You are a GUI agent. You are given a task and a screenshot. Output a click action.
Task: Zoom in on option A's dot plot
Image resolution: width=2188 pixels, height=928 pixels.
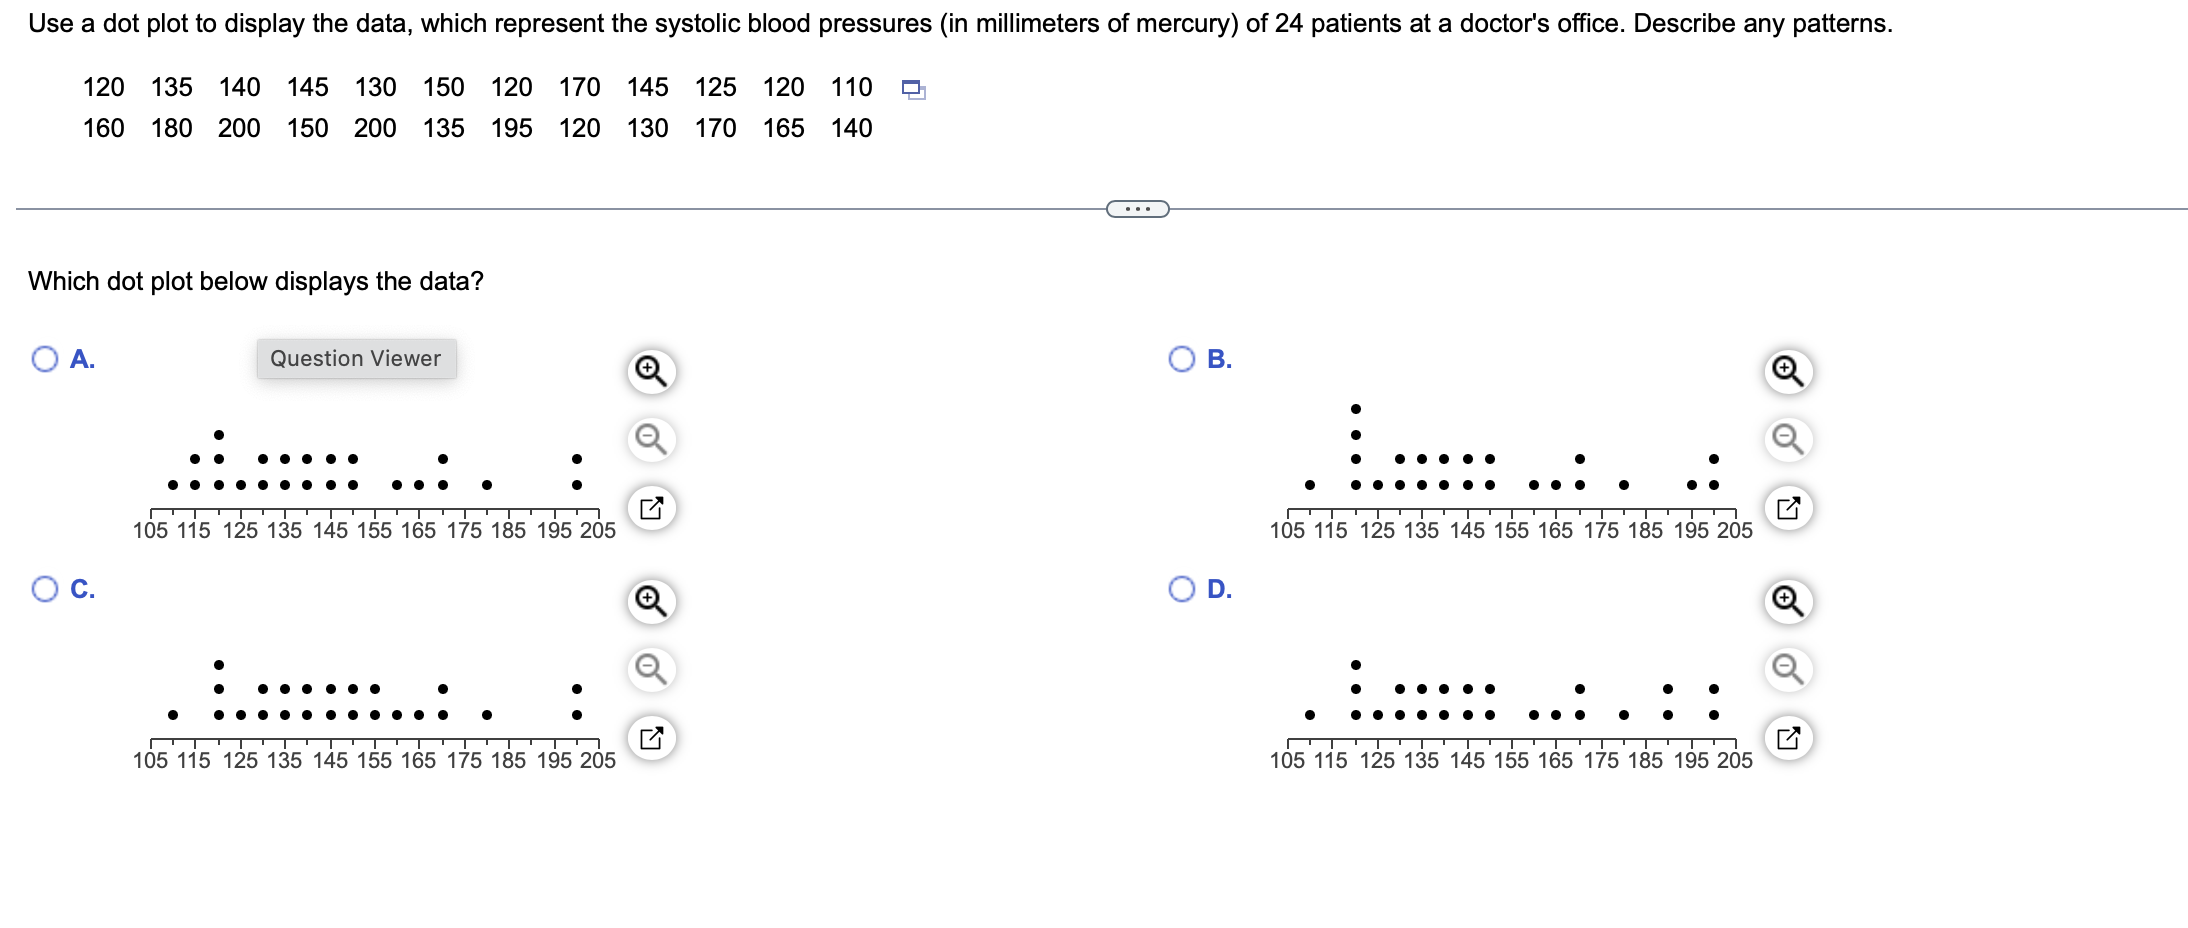(x=651, y=370)
